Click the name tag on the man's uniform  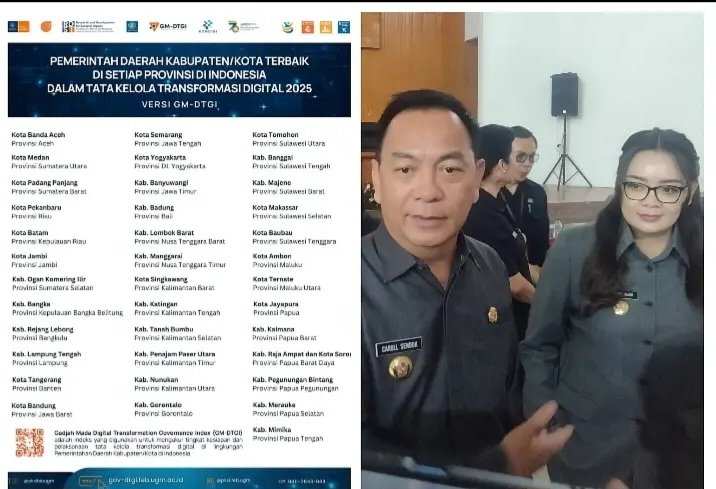[398, 347]
